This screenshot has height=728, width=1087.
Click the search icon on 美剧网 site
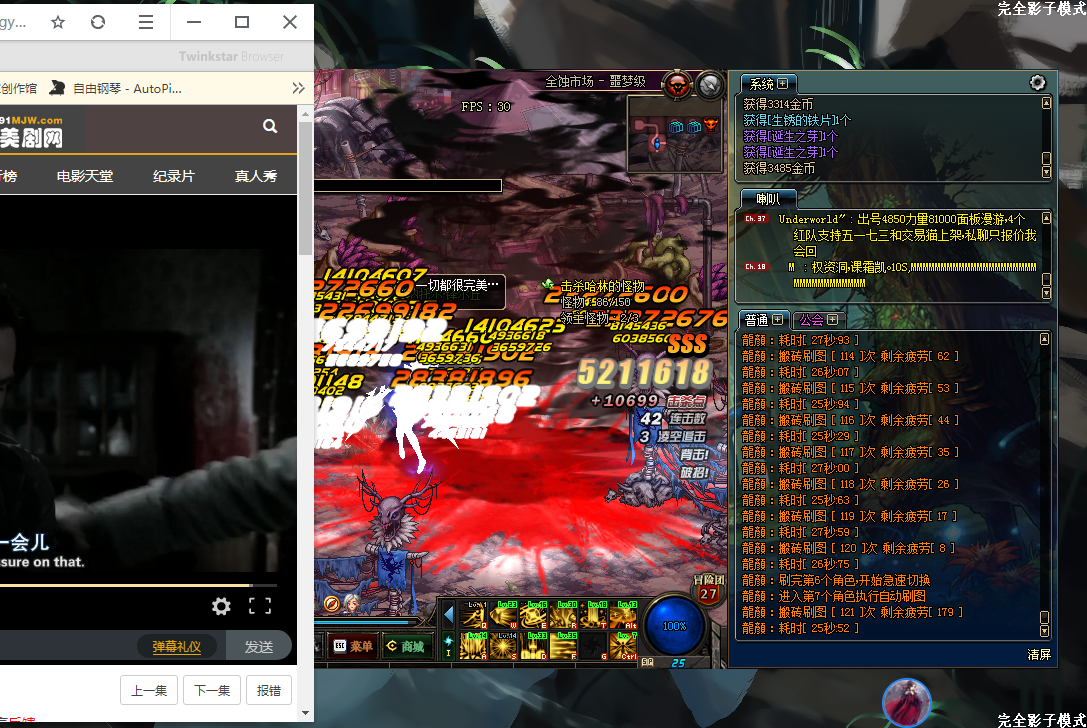tap(270, 125)
